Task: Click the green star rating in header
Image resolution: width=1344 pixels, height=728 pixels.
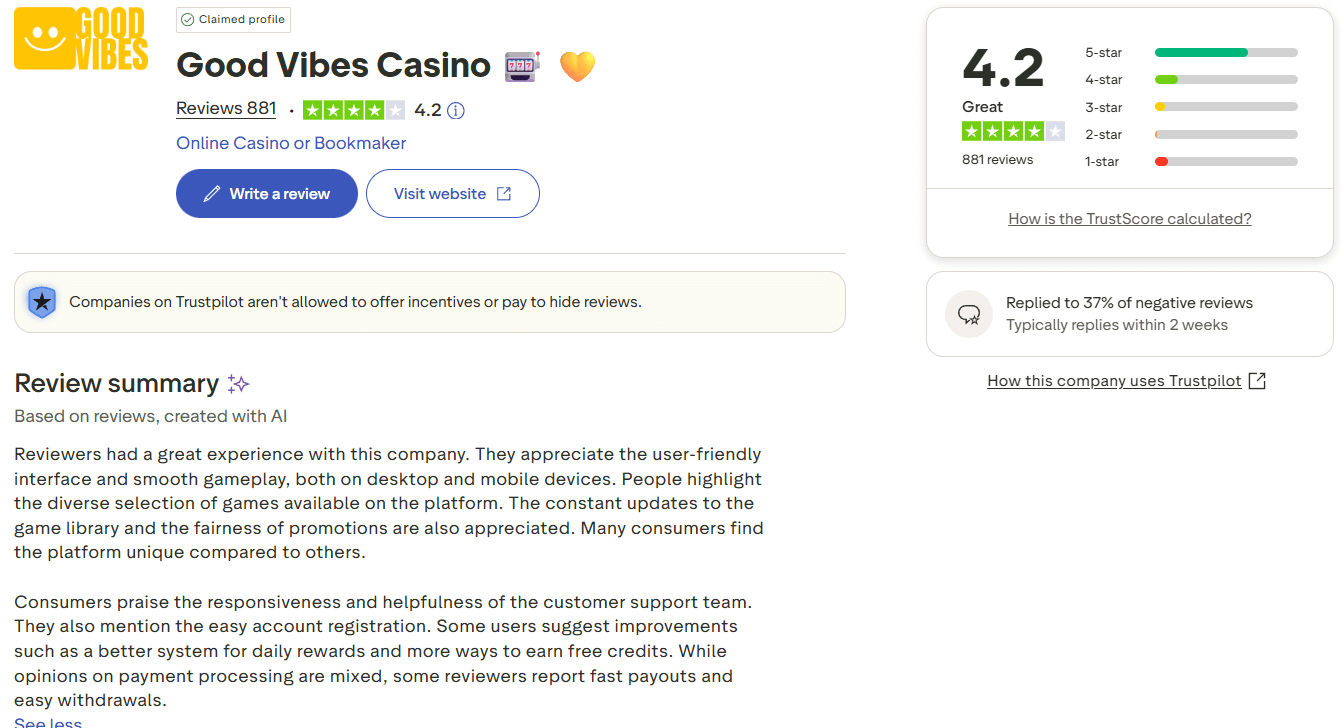Action: pyautogui.click(x=353, y=111)
